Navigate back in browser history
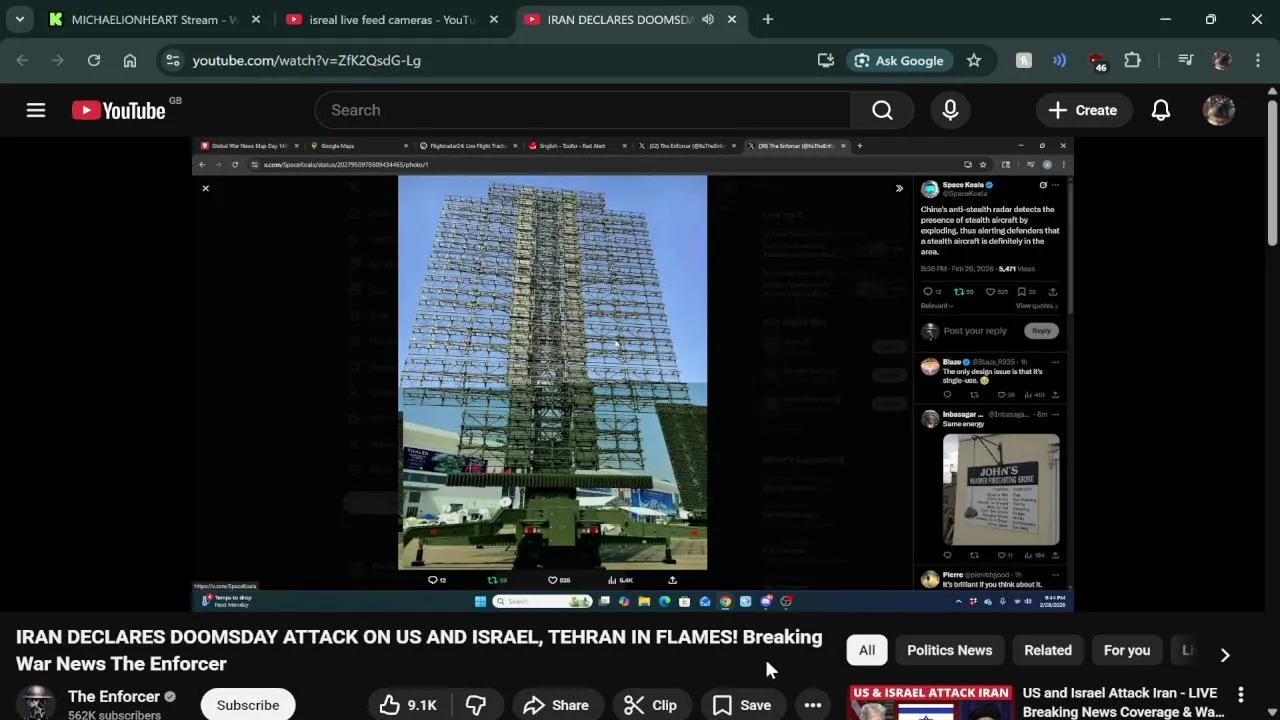The image size is (1280, 720). click(23, 60)
